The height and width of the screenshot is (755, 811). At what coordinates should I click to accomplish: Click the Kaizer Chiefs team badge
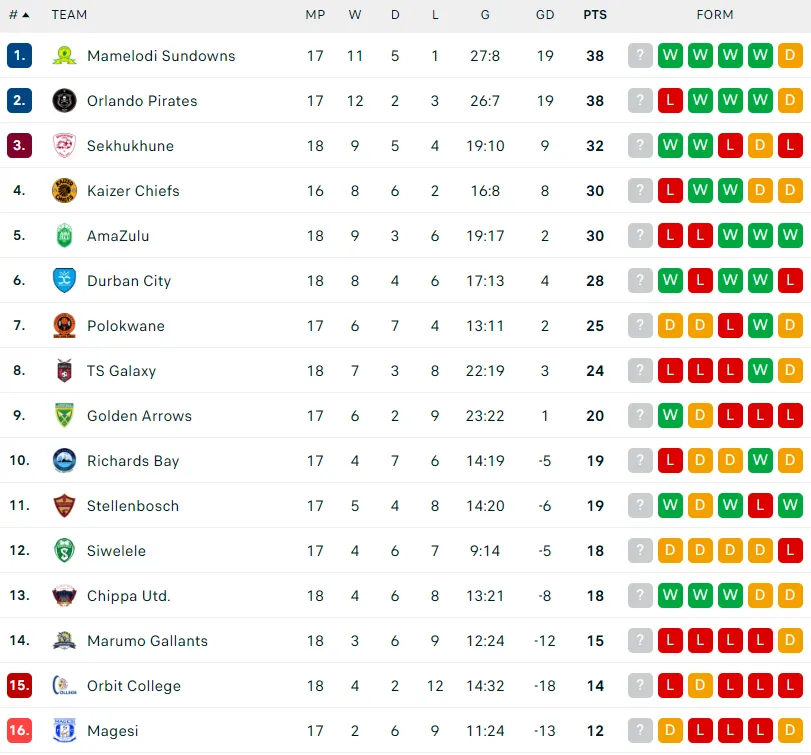64,191
